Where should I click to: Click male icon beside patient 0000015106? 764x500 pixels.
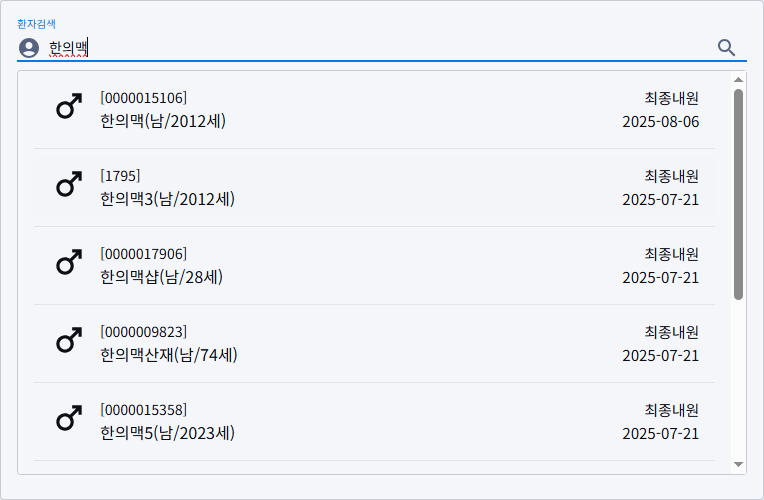[68, 106]
